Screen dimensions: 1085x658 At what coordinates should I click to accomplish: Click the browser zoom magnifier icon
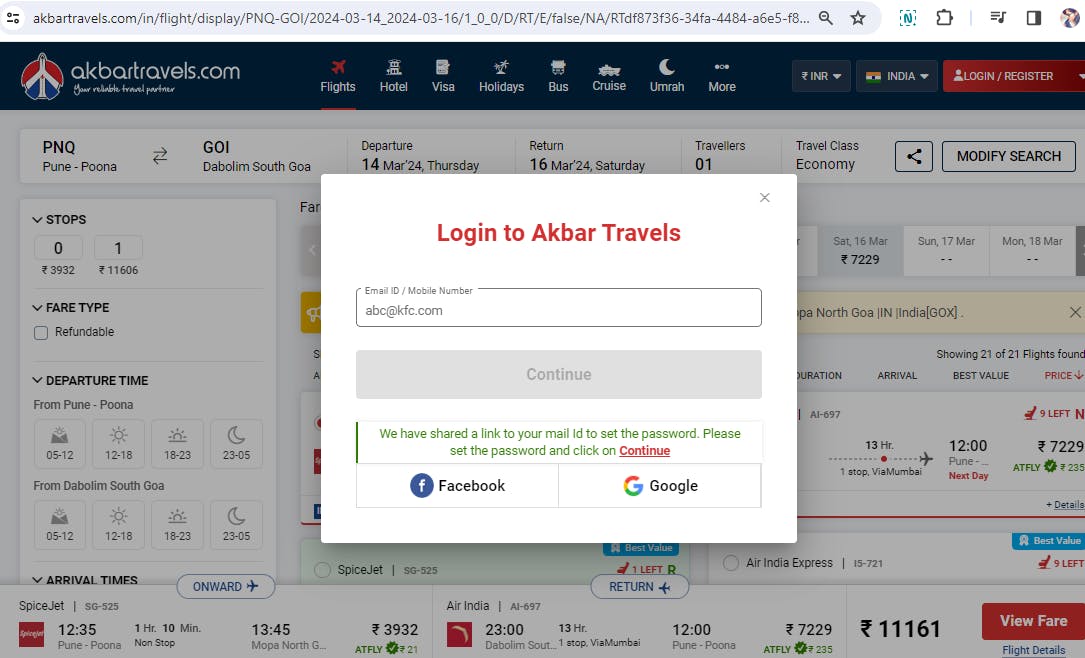pyautogui.click(x=826, y=18)
